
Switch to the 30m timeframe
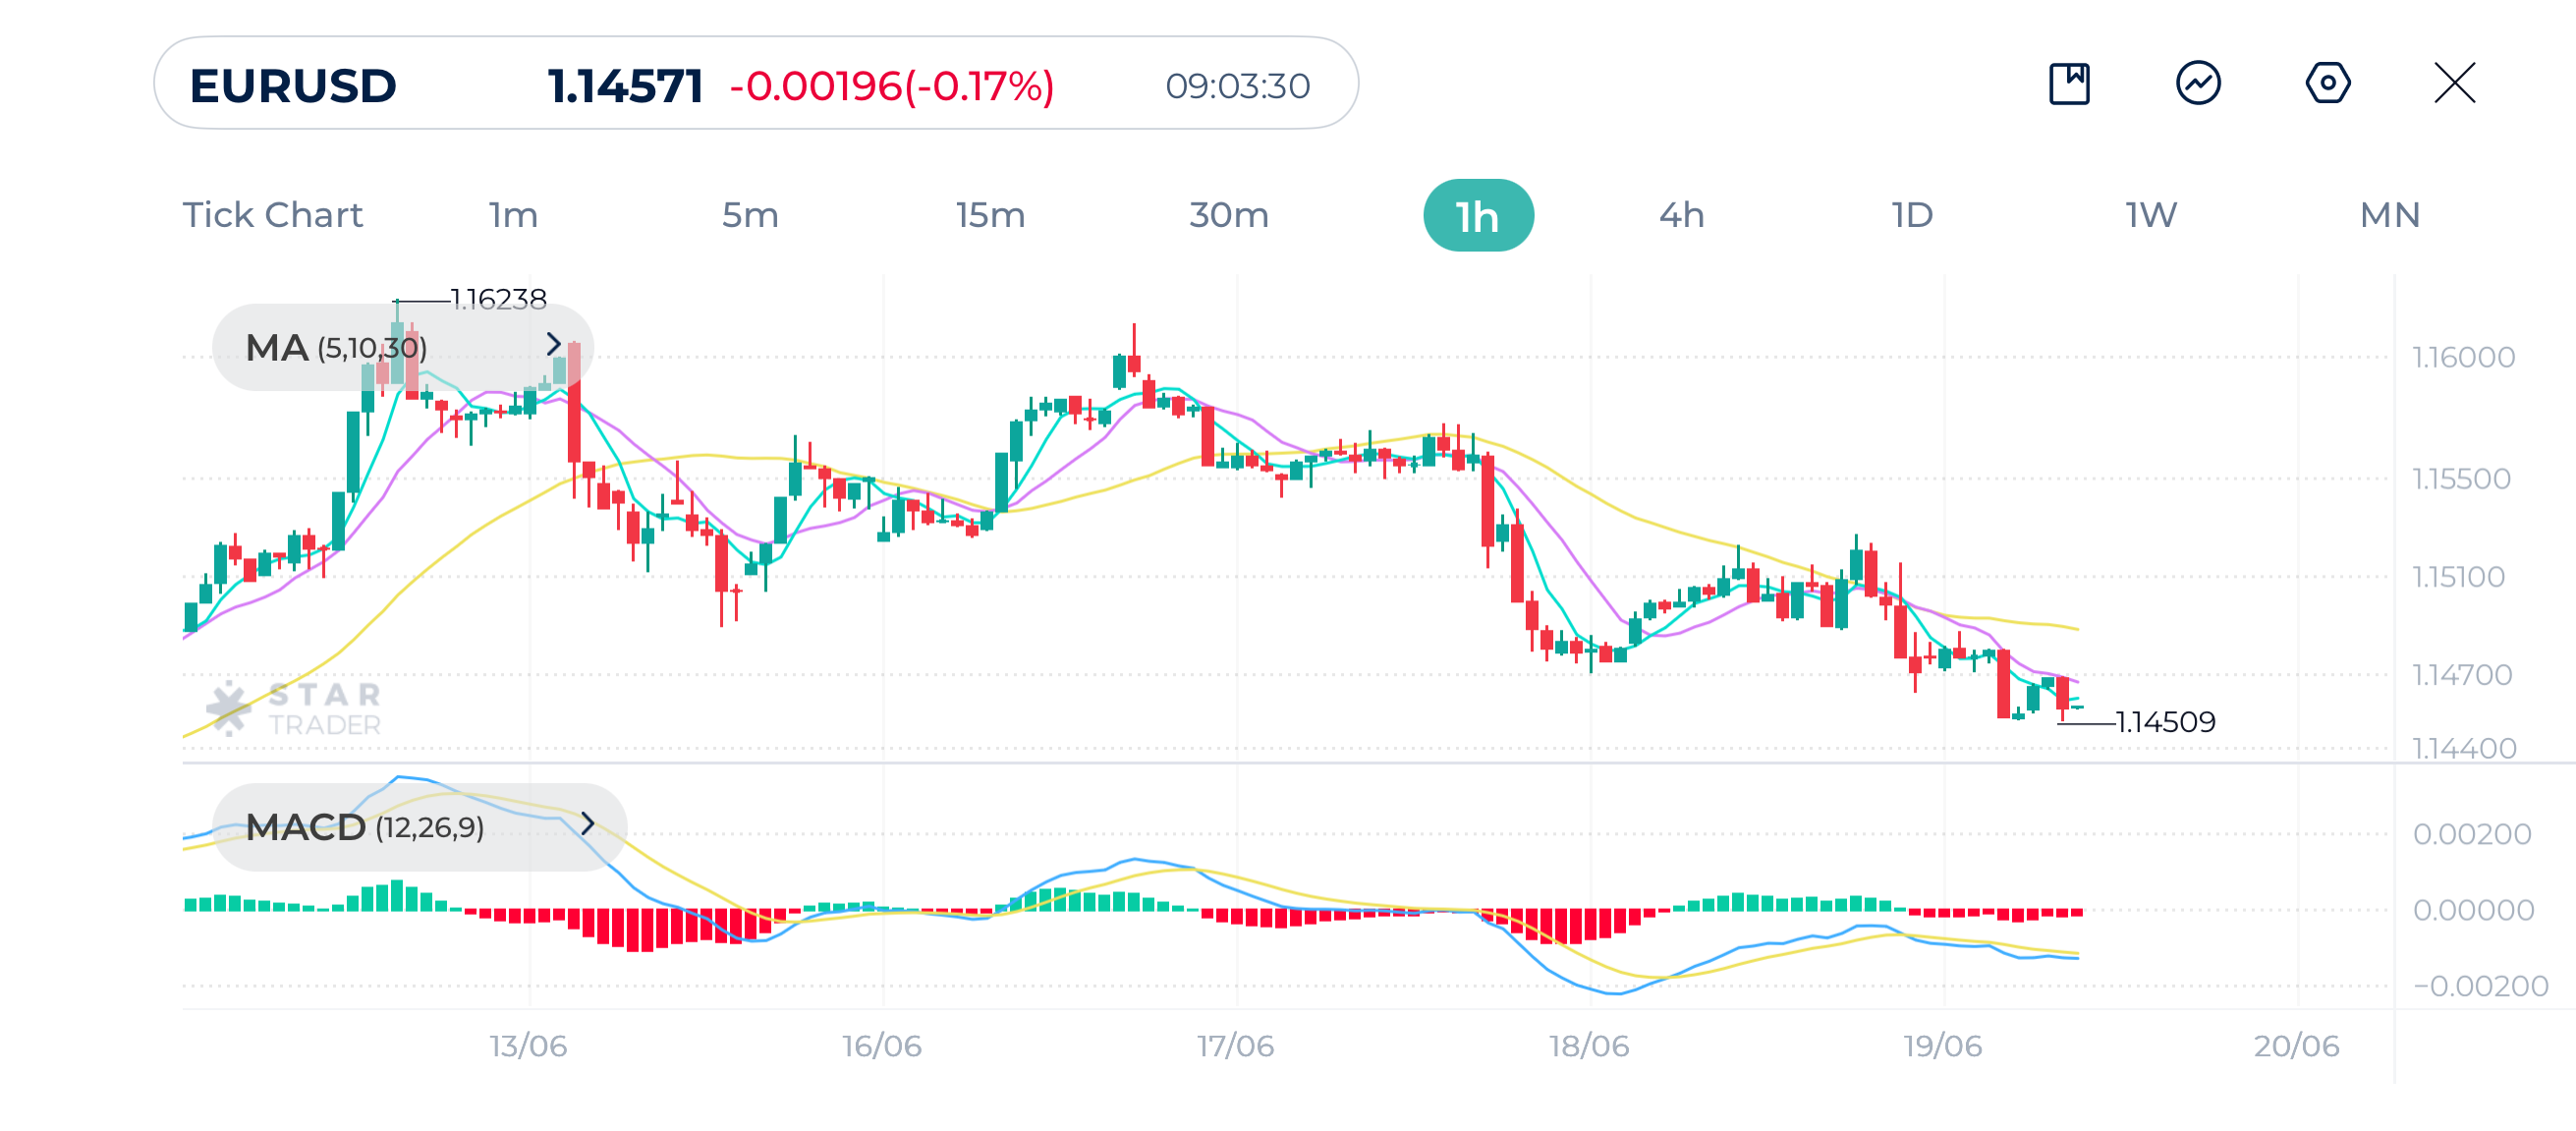click(x=1228, y=215)
